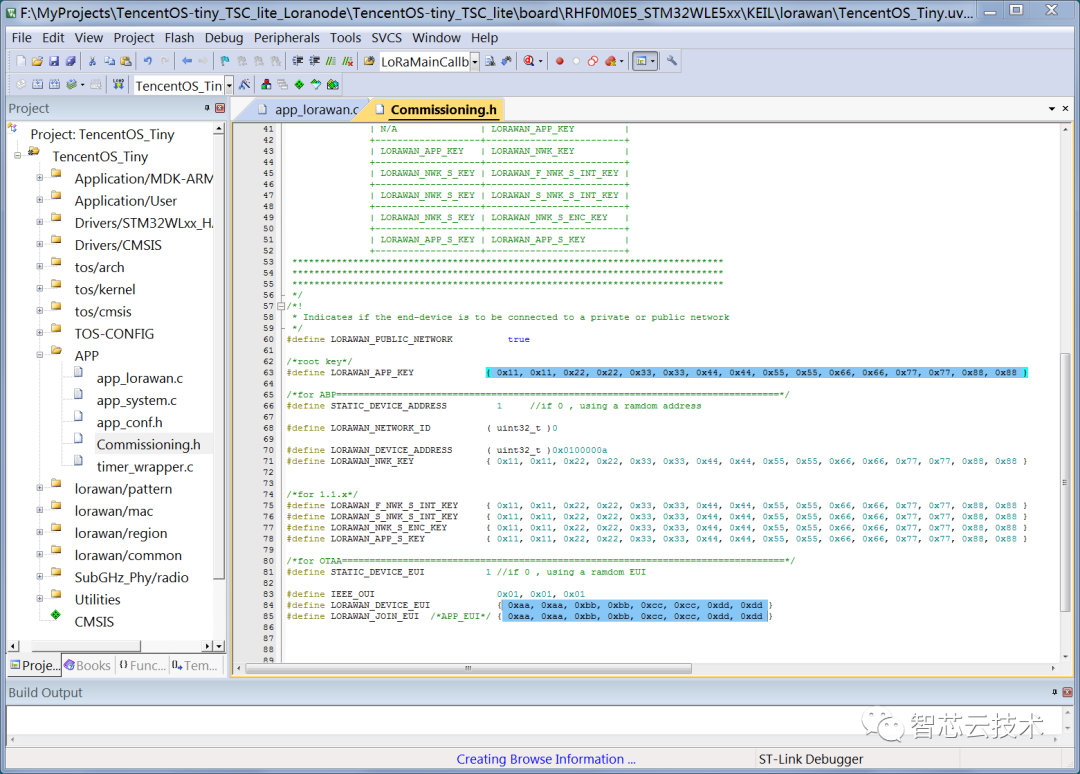Click the Open file folder icon
1080x774 pixels.
click(37, 61)
